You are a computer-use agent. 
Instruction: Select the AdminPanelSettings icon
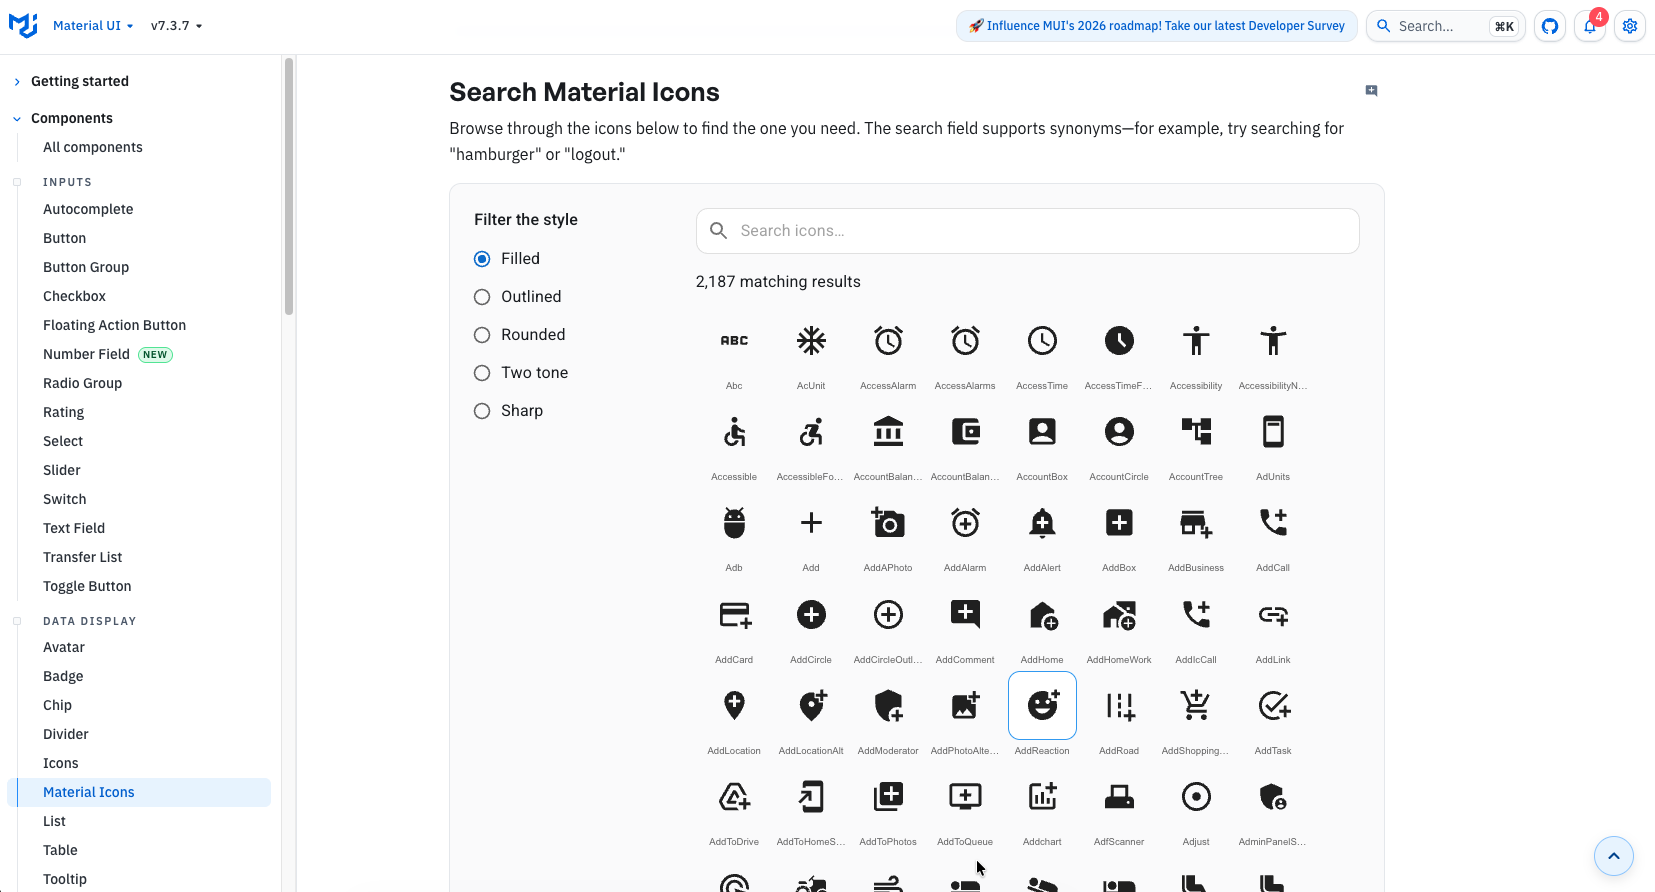click(1273, 797)
